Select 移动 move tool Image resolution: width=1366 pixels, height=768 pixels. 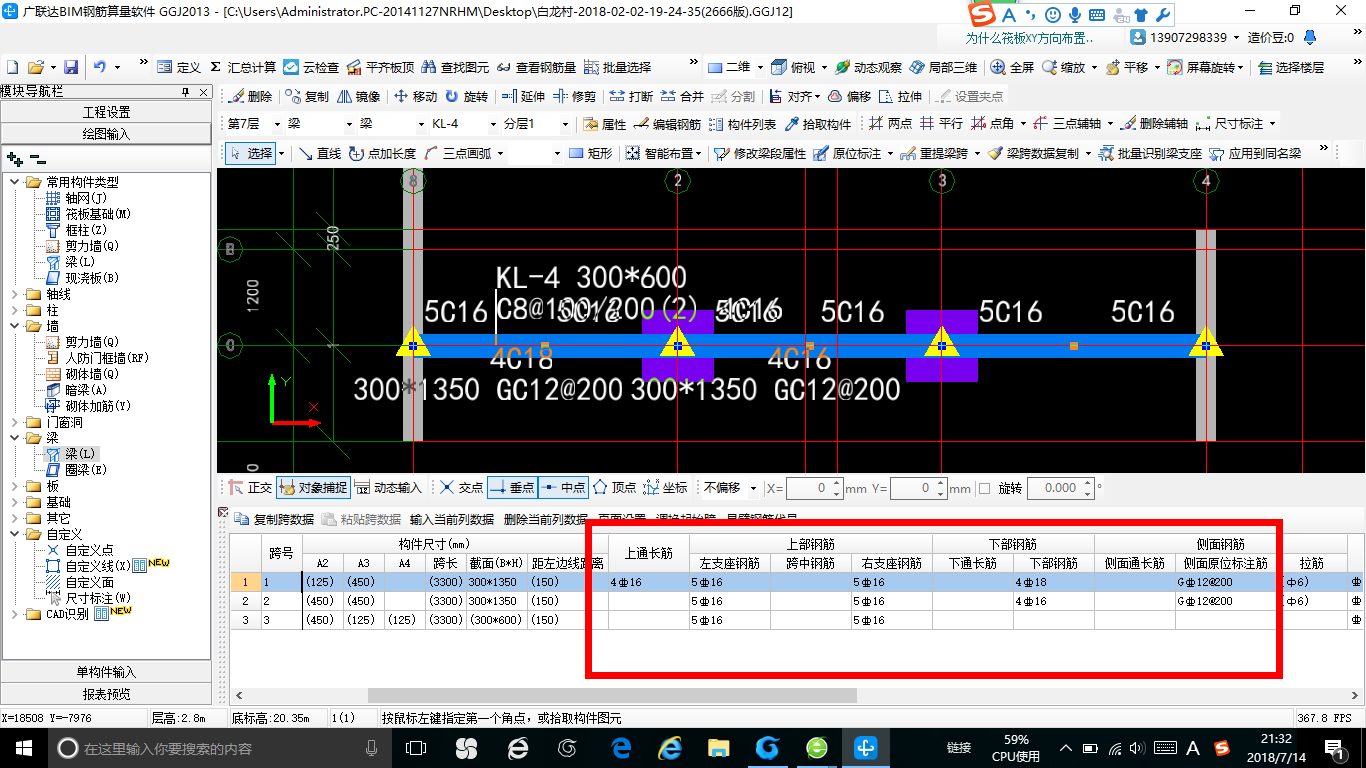click(x=416, y=96)
